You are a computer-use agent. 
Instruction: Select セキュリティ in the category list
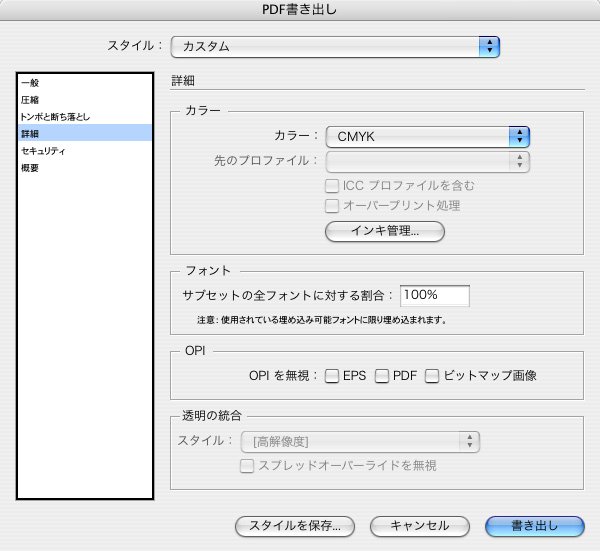point(85,150)
